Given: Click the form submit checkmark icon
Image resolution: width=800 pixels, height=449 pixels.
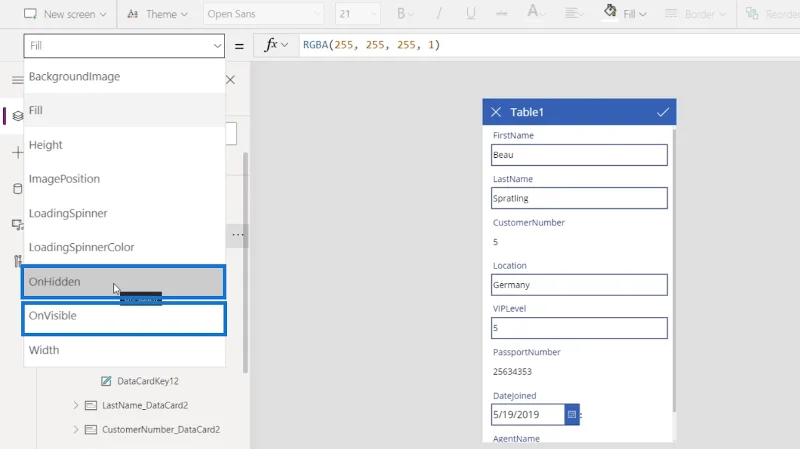Looking at the screenshot, I should 663,112.
